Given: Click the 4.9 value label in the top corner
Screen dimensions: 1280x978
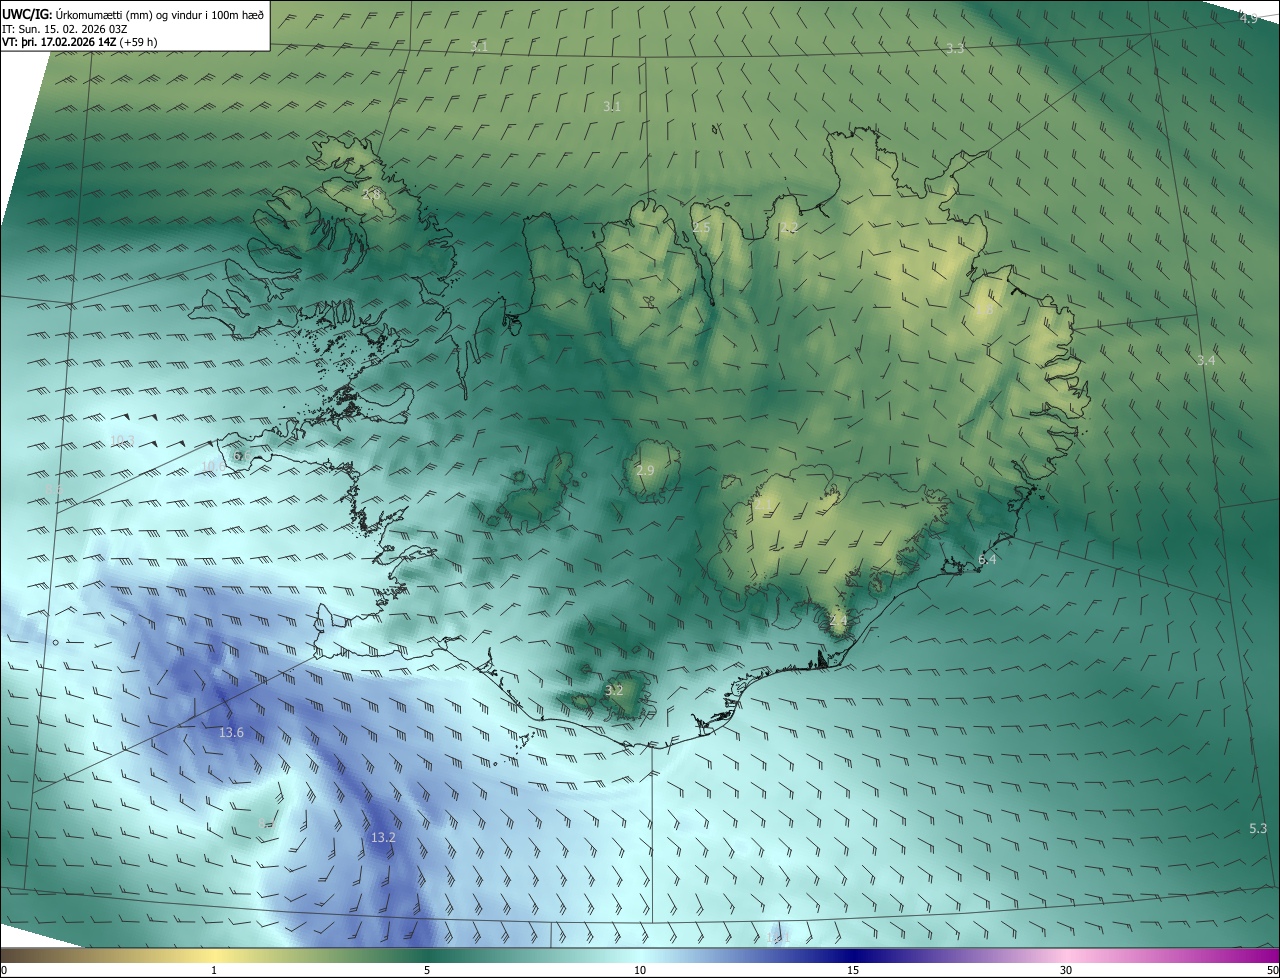Looking at the screenshot, I should coord(1248,19).
